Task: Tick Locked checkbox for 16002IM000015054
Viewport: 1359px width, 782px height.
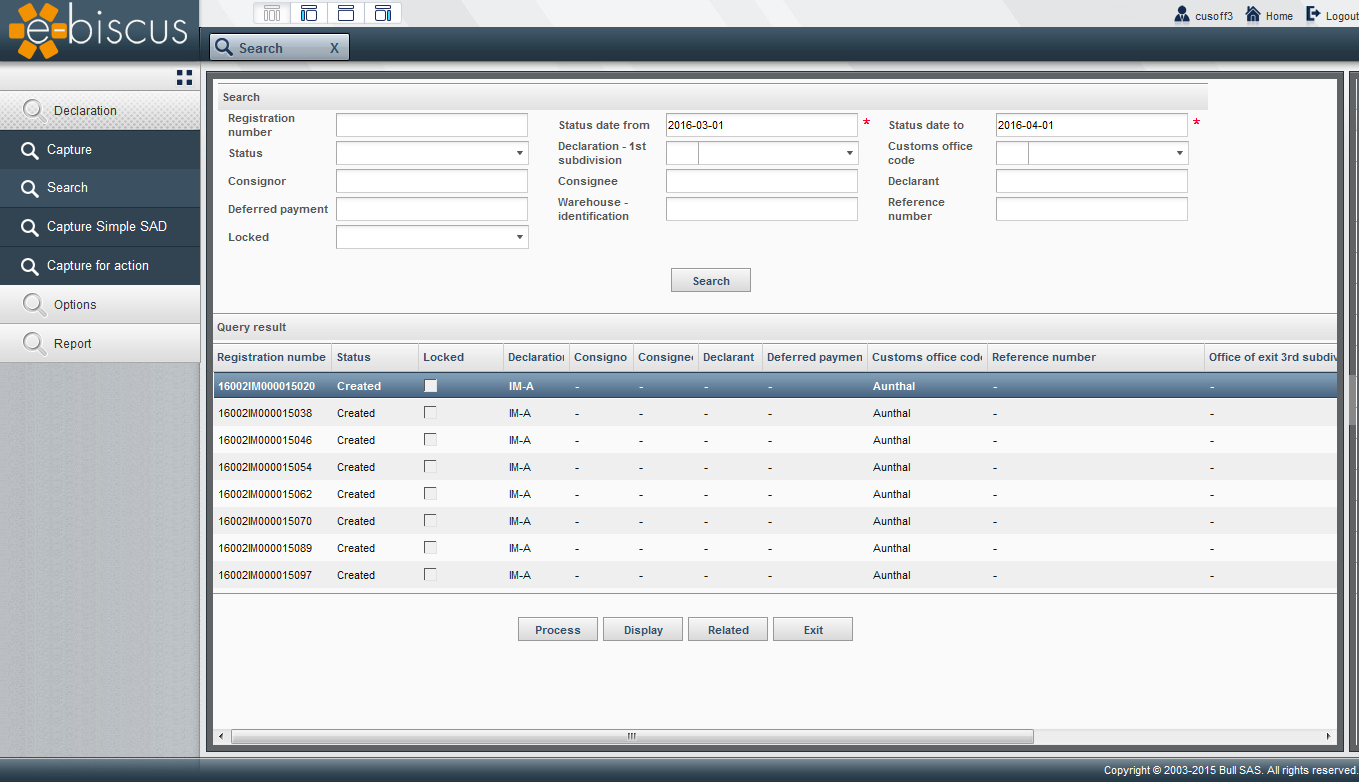Action: point(431,467)
